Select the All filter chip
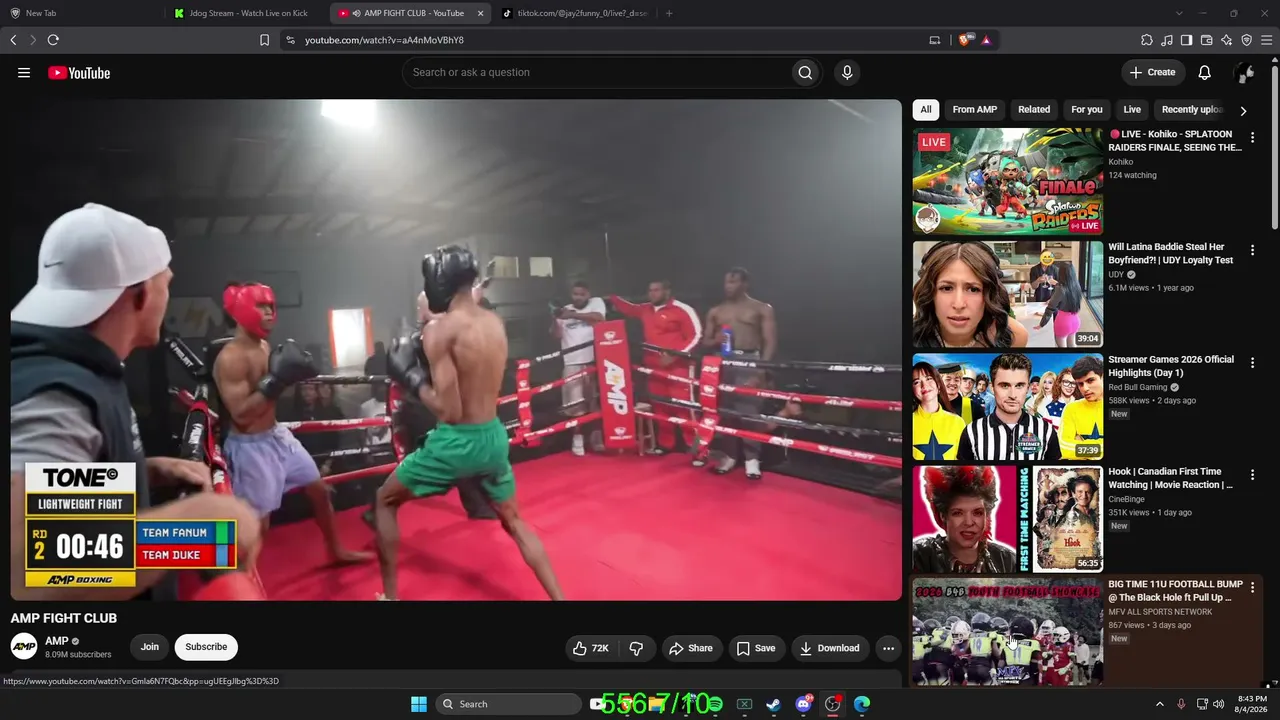The image size is (1280, 720). pyautogui.click(x=926, y=110)
